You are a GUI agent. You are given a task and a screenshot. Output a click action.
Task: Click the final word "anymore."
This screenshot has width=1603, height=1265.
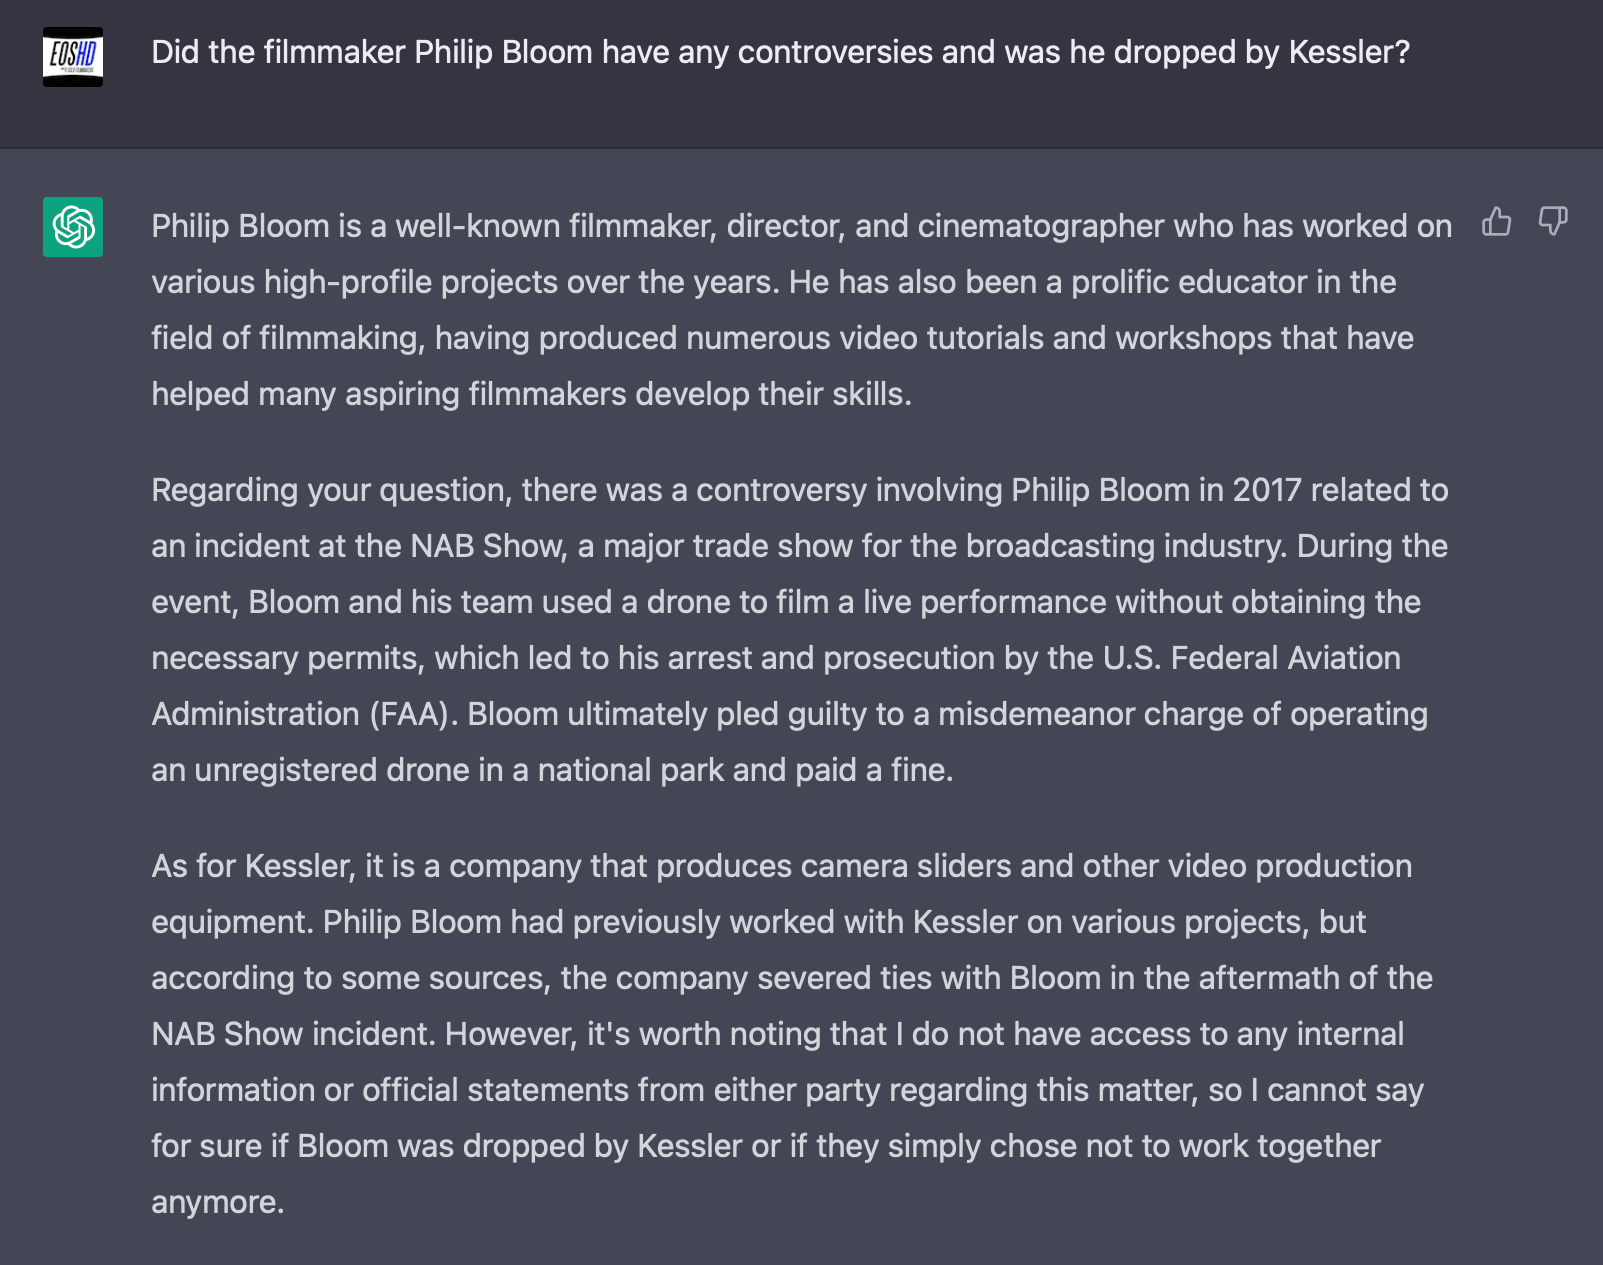218,1202
